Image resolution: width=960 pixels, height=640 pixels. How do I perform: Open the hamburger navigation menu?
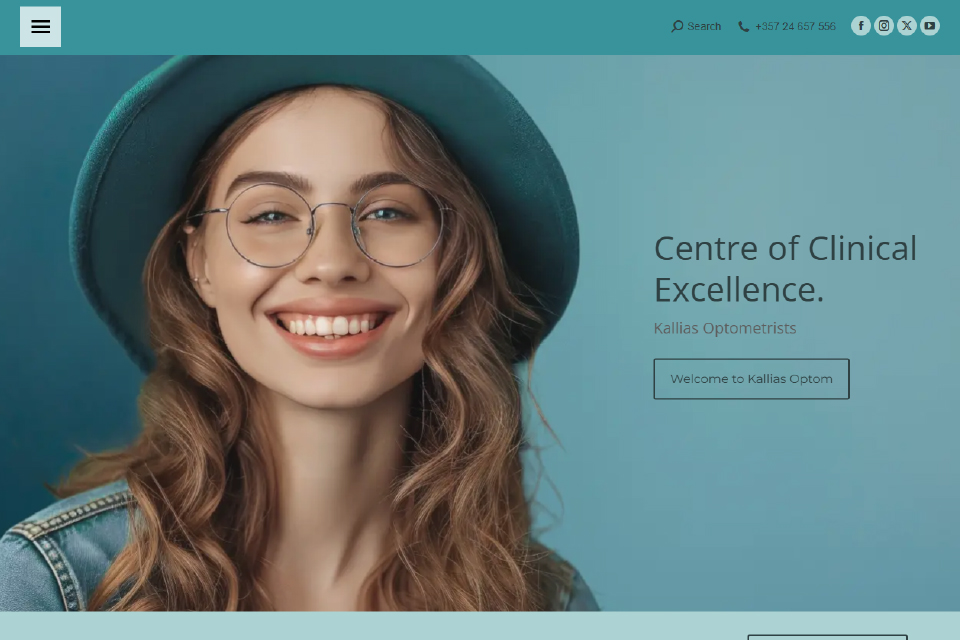tap(40, 27)
